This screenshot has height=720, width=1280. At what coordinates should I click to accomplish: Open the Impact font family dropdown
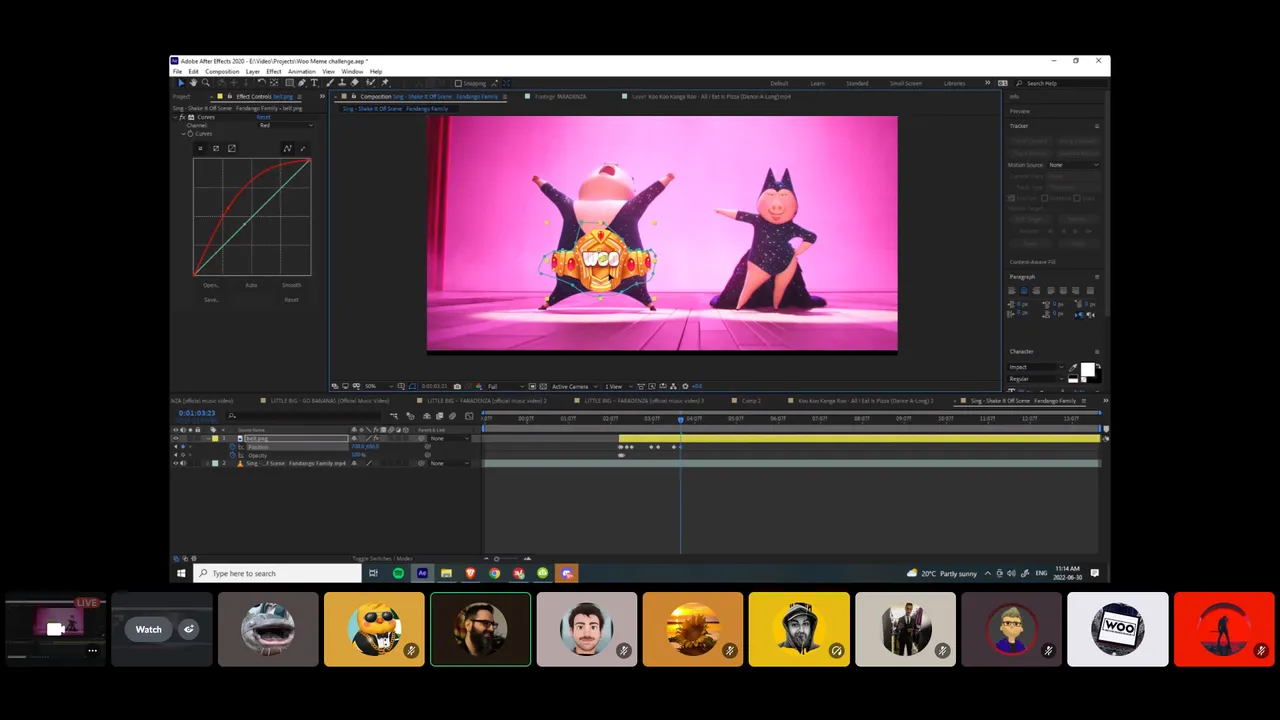coord(1036,367)
